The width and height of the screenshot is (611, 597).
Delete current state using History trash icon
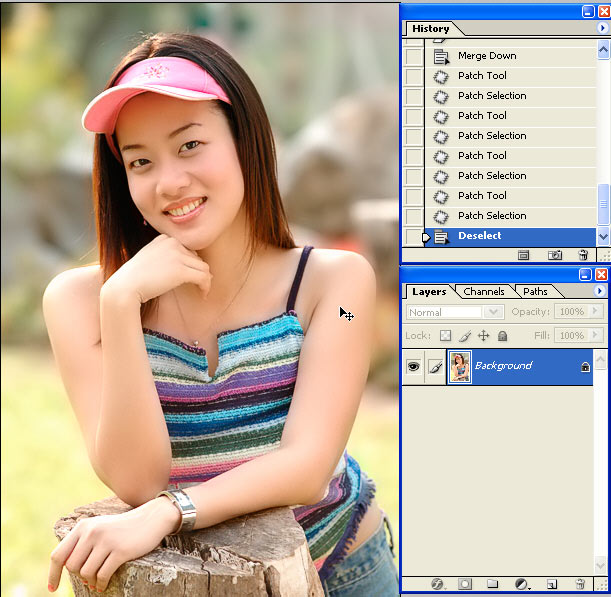point(583,255)
